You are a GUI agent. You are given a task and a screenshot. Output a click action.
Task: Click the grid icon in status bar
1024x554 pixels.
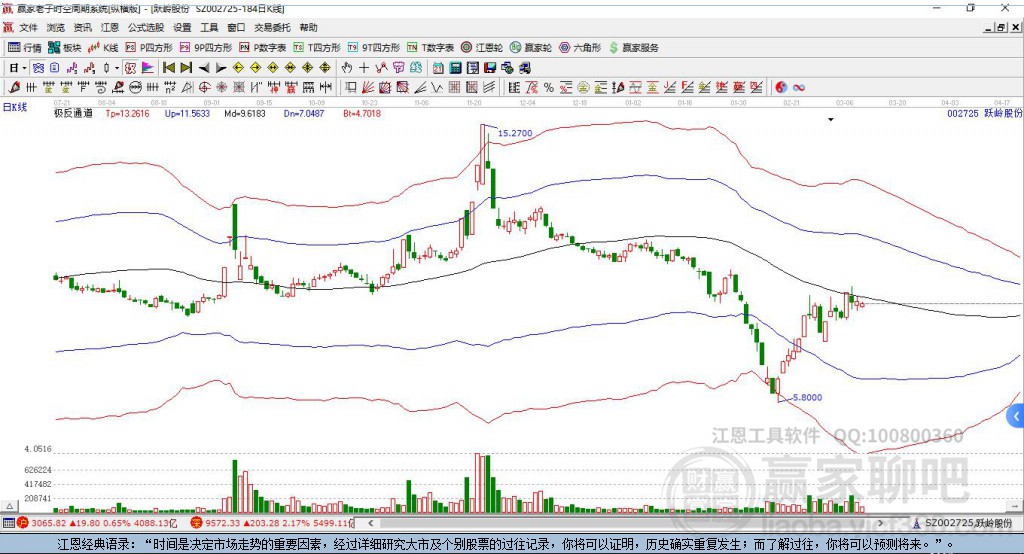coord(8,523)
